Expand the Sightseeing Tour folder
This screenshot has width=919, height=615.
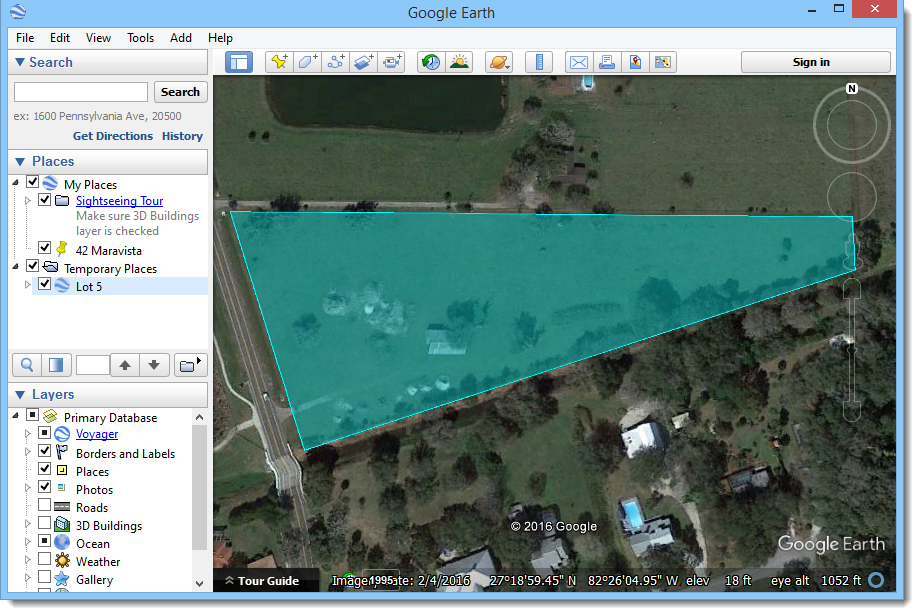[x=28, y=201]
